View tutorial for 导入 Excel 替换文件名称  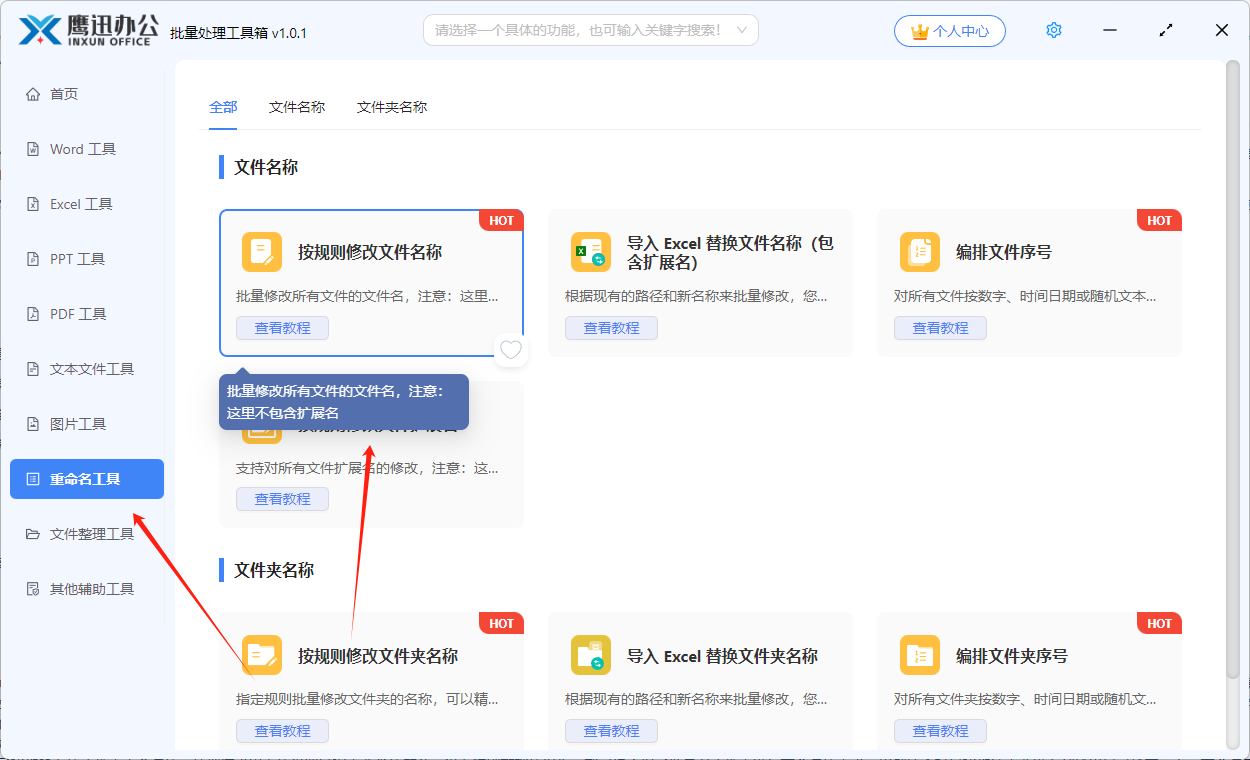pos(611,328)
